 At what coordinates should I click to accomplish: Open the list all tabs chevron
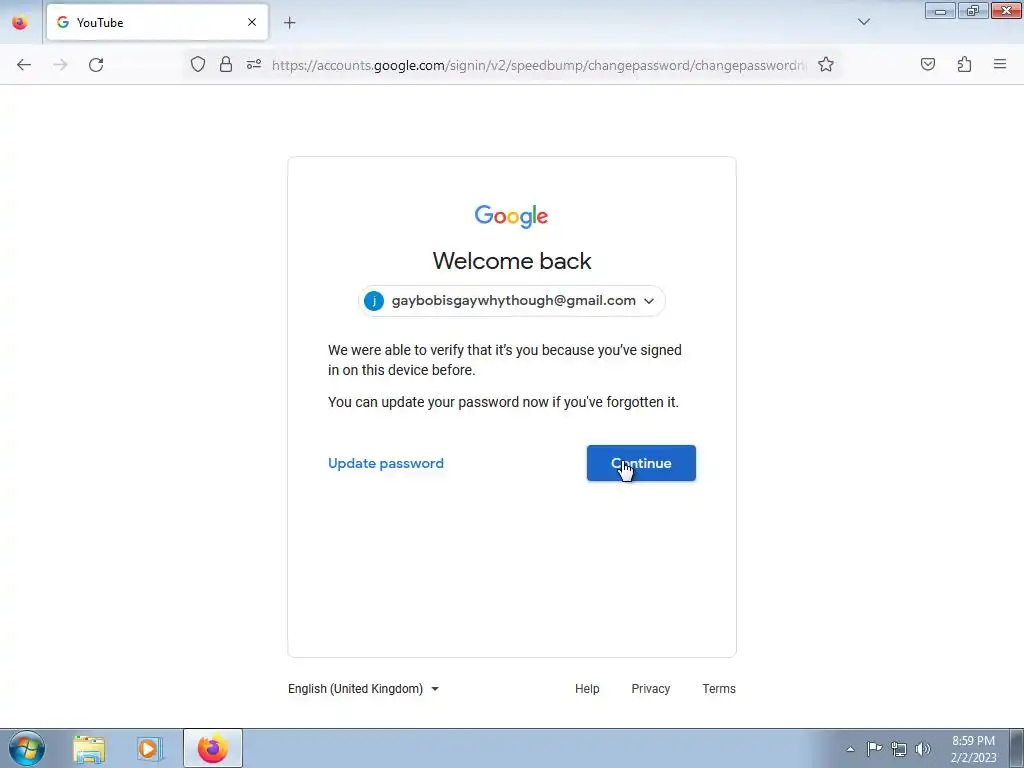(863, 22)
